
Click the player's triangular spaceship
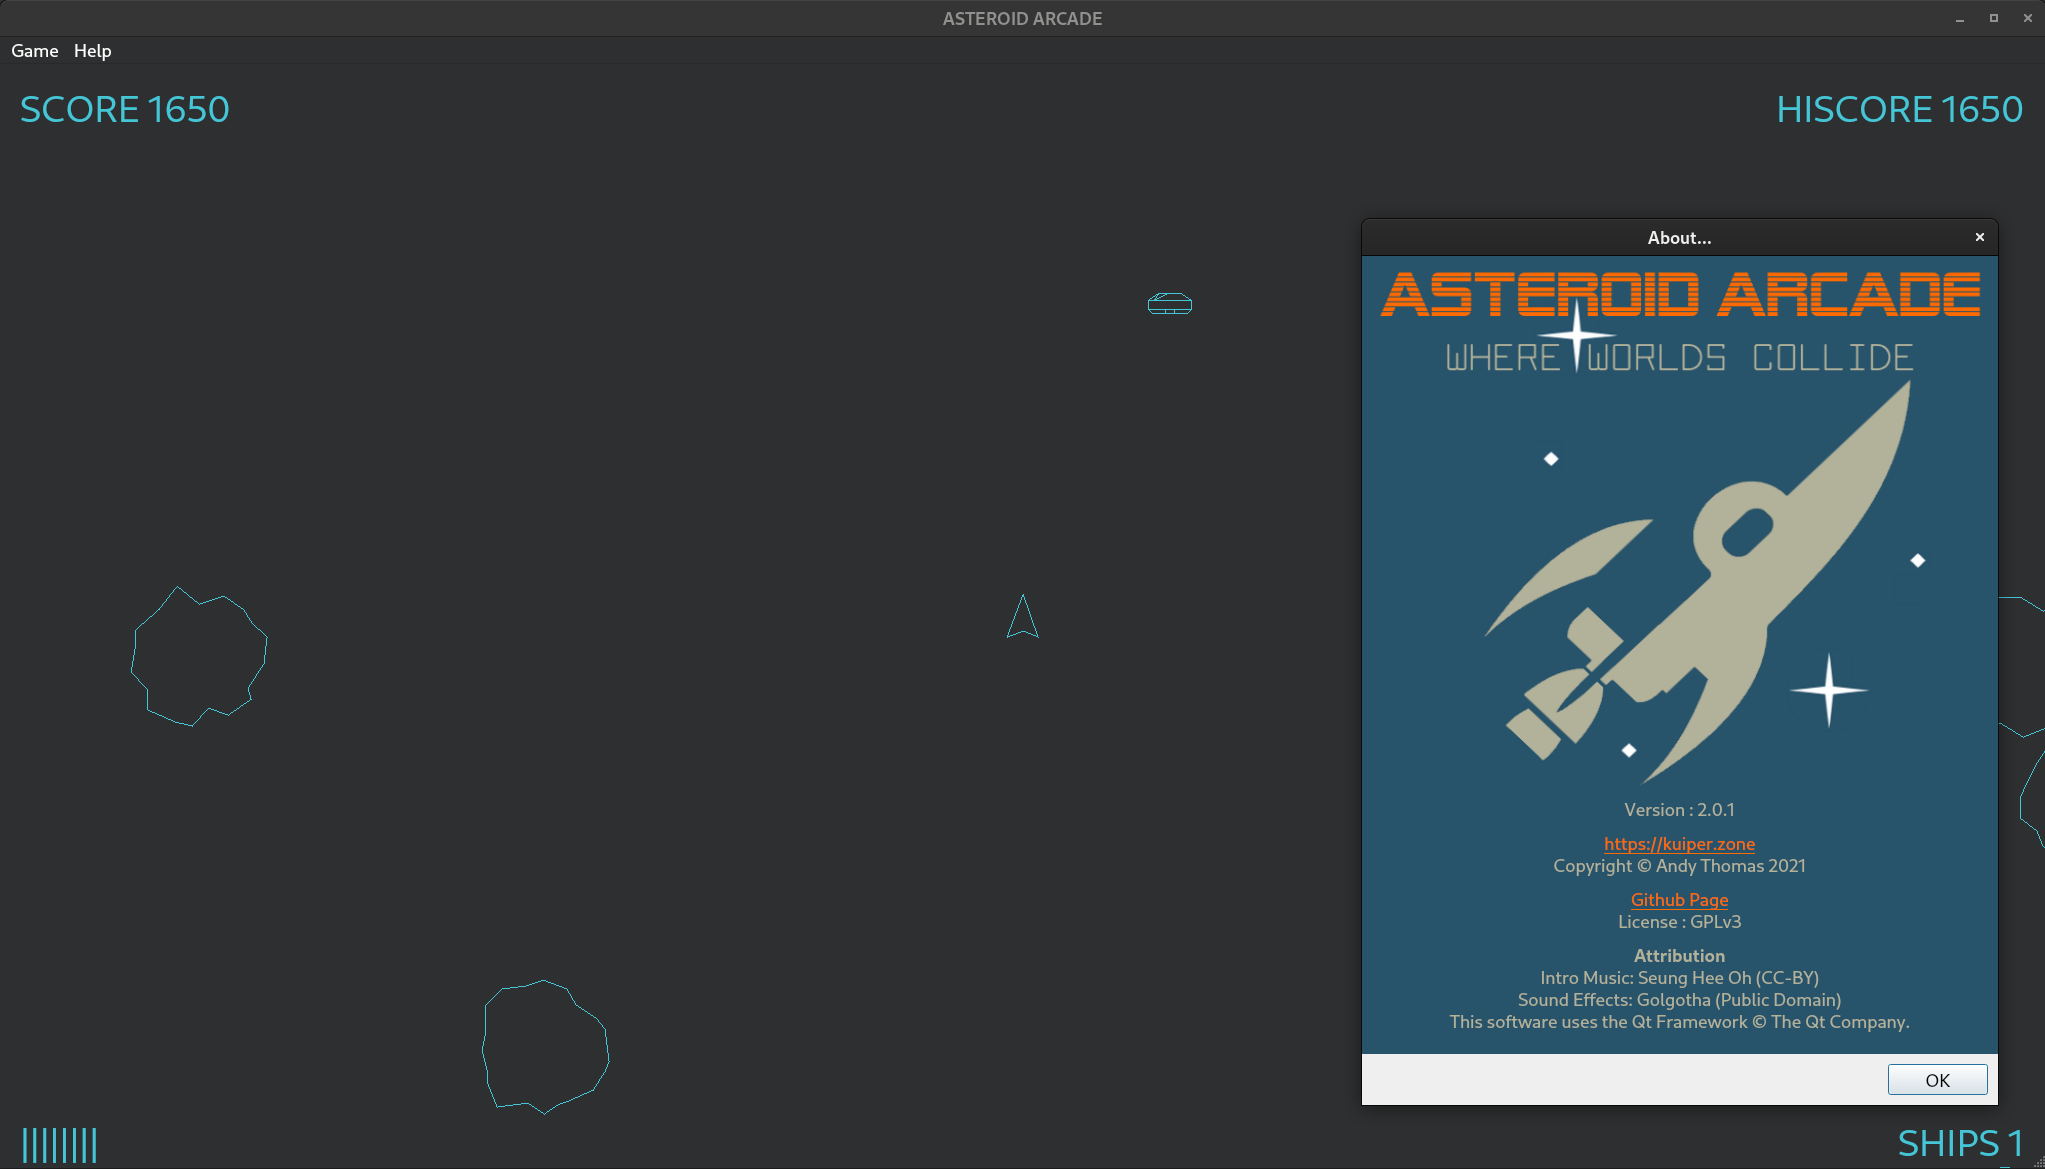(x=1022, y=619)
